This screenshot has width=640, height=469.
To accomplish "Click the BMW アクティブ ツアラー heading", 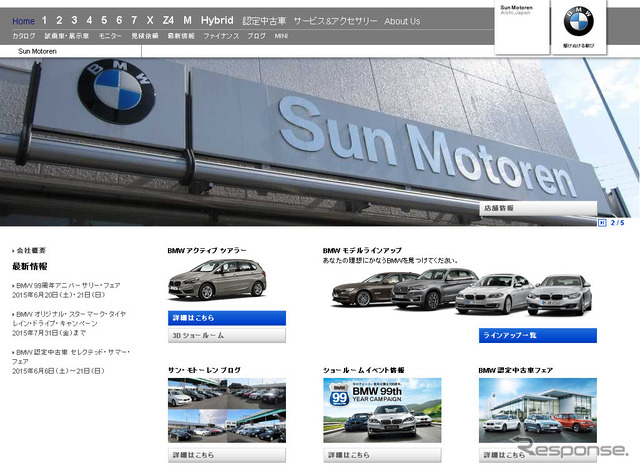I will (x=207, y=251).
